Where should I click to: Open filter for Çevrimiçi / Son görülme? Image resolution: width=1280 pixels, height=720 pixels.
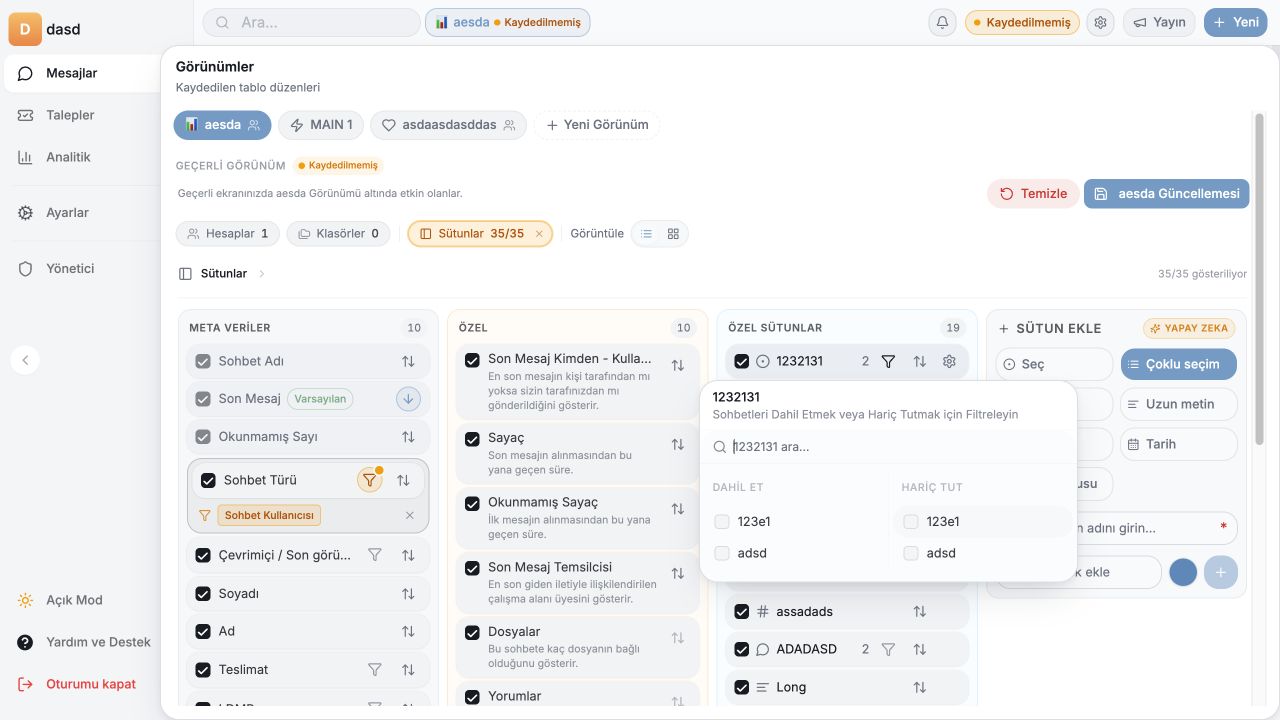click(x=375, y=555)
